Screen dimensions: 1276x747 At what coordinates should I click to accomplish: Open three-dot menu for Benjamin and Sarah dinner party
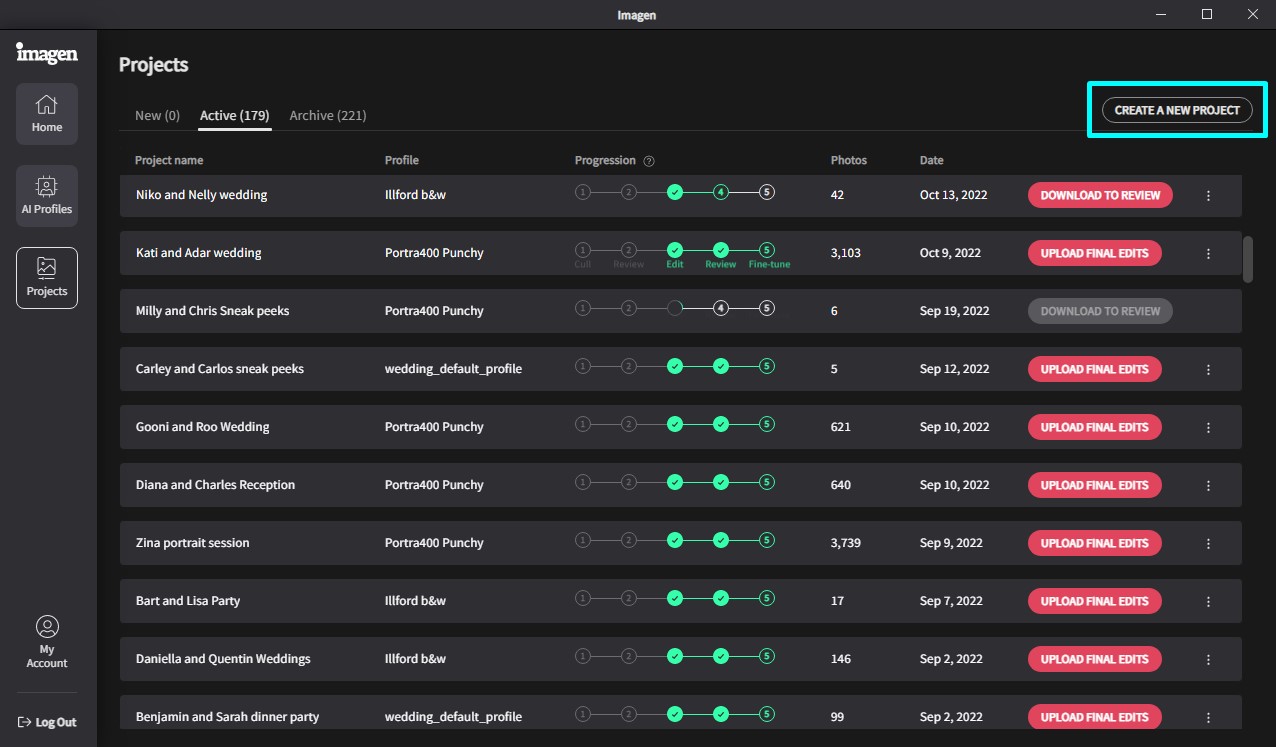[1208, 718]
